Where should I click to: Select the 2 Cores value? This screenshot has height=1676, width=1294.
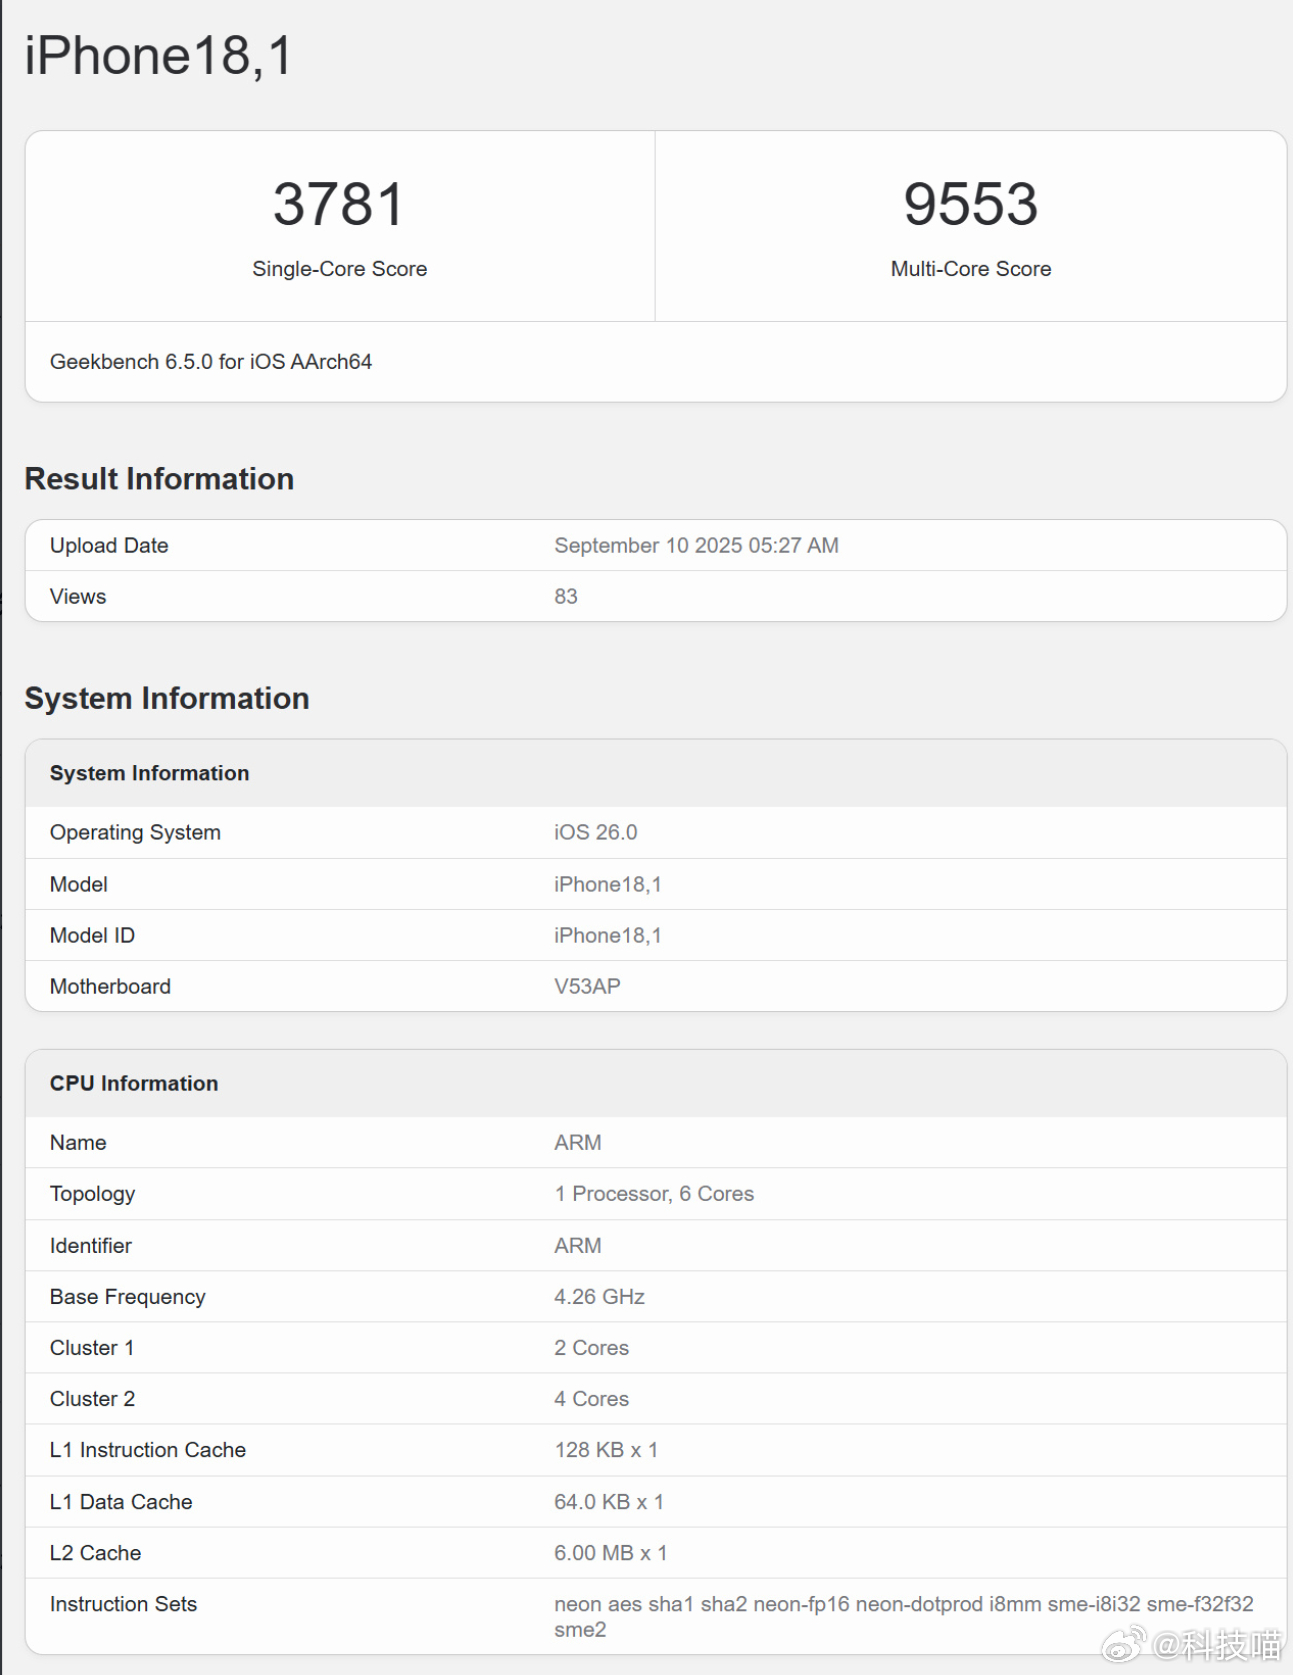592,1348
